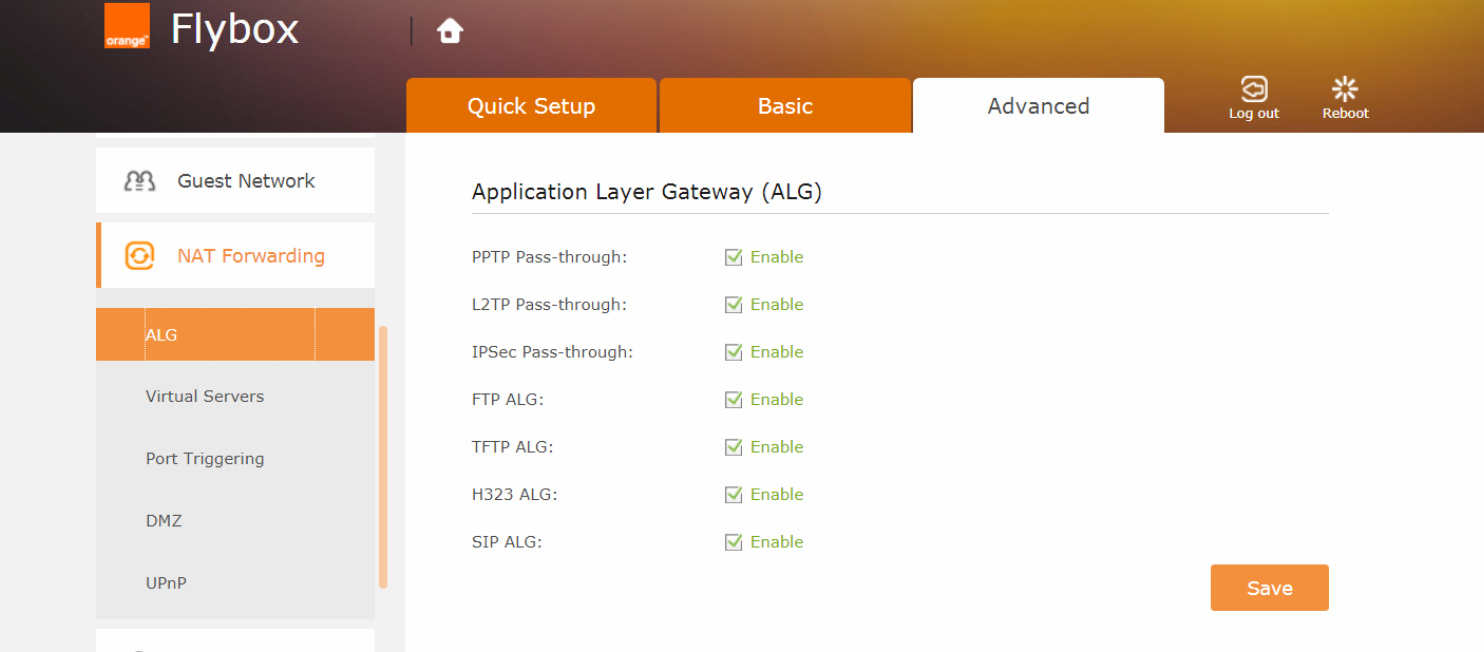Click the Reboot icon
Image resolution: width=1484 pixels, height=652 pixels.
coord(1345,89)
